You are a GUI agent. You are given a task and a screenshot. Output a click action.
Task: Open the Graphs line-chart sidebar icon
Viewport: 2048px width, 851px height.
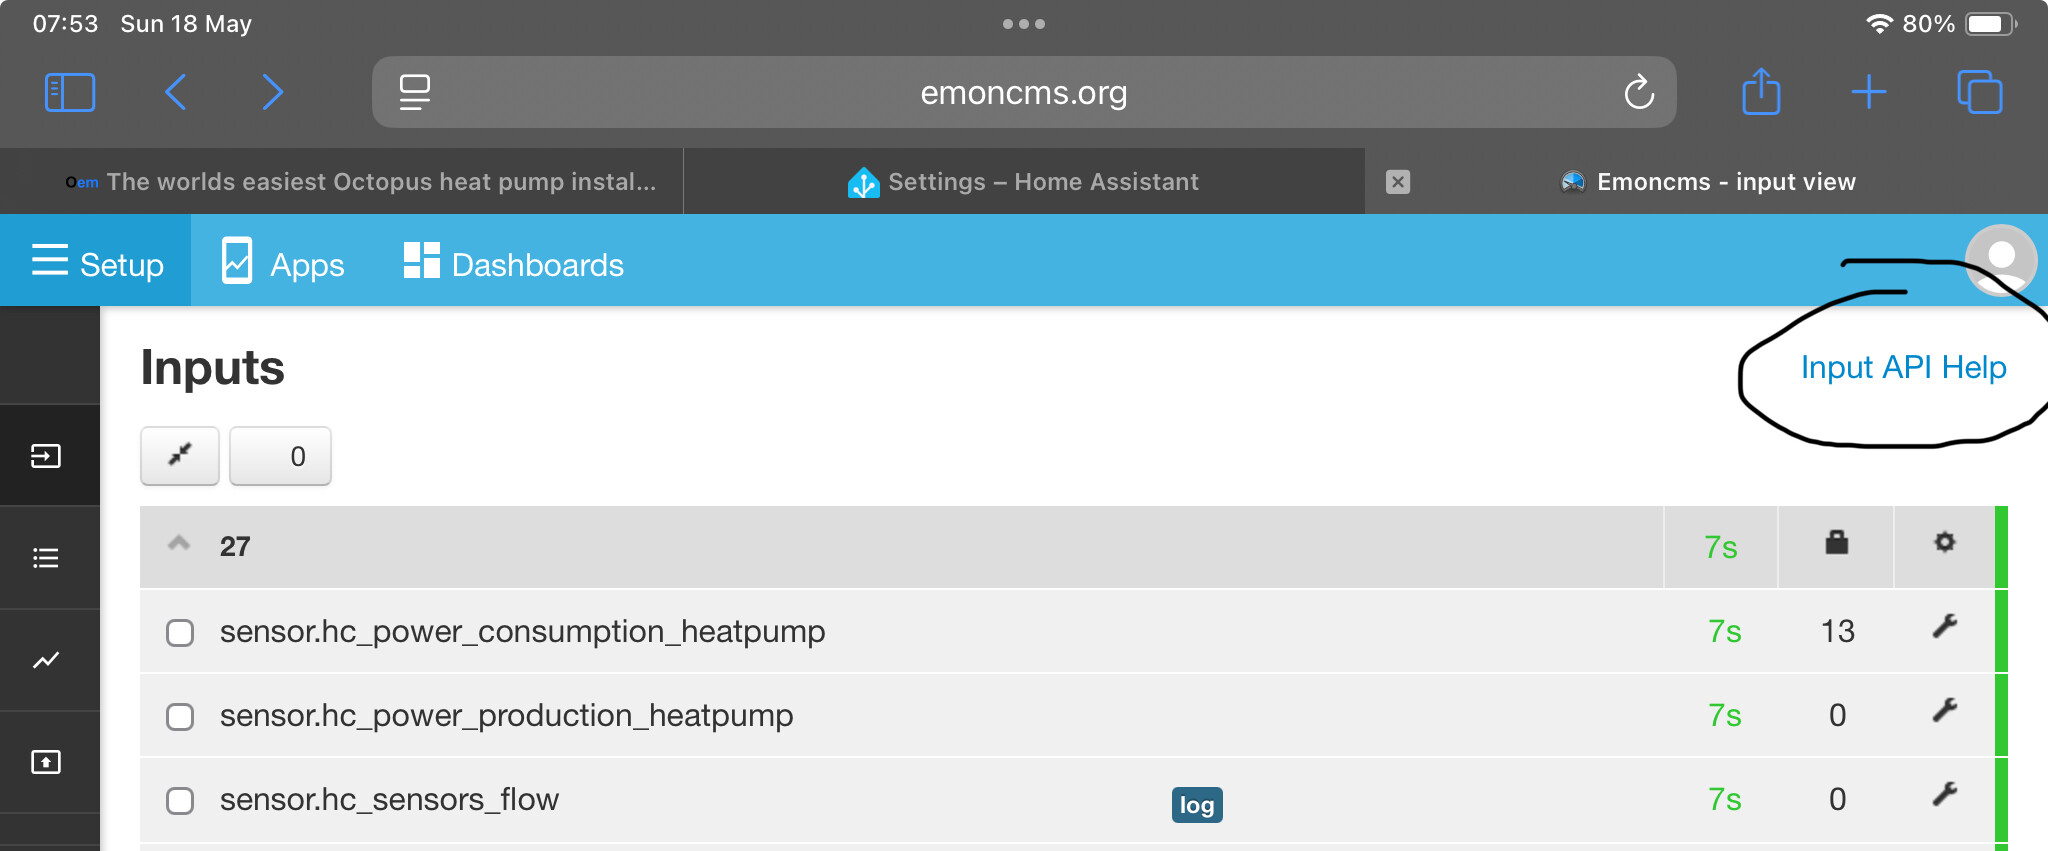click(x=46, y=660)
